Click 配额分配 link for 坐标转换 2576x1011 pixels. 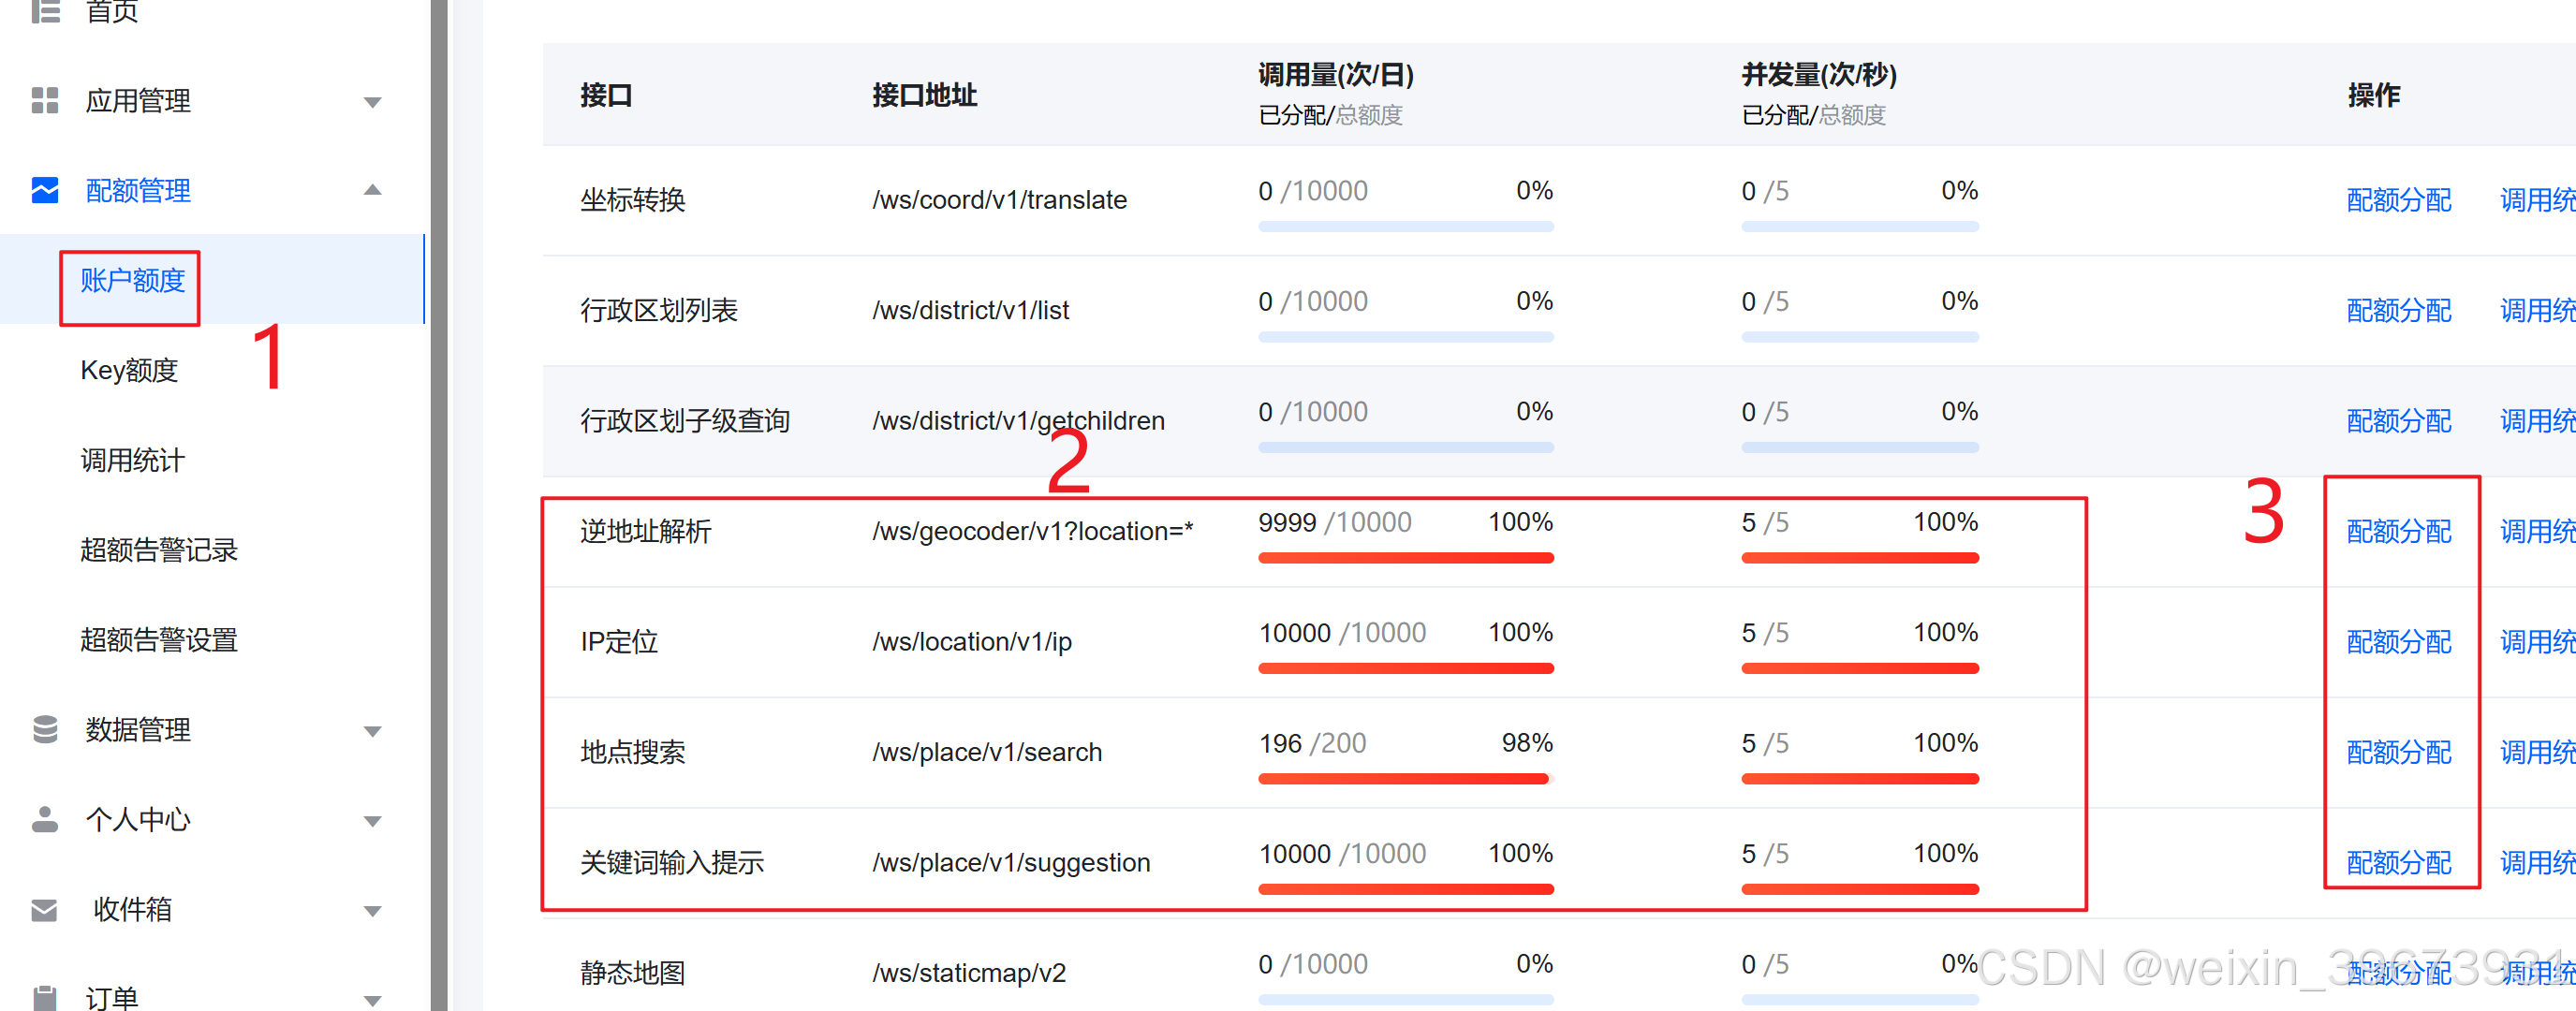2398,200
